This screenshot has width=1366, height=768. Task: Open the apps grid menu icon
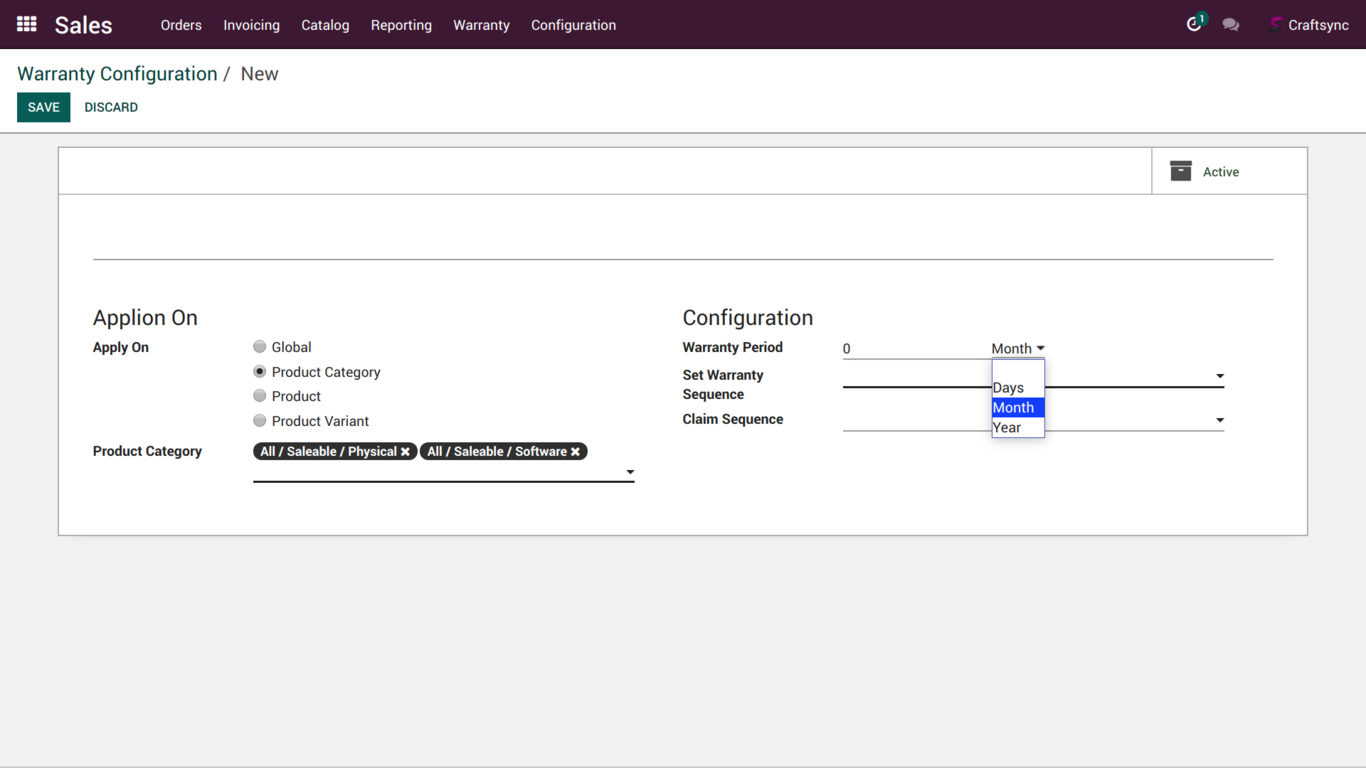[x=27, y=24]
